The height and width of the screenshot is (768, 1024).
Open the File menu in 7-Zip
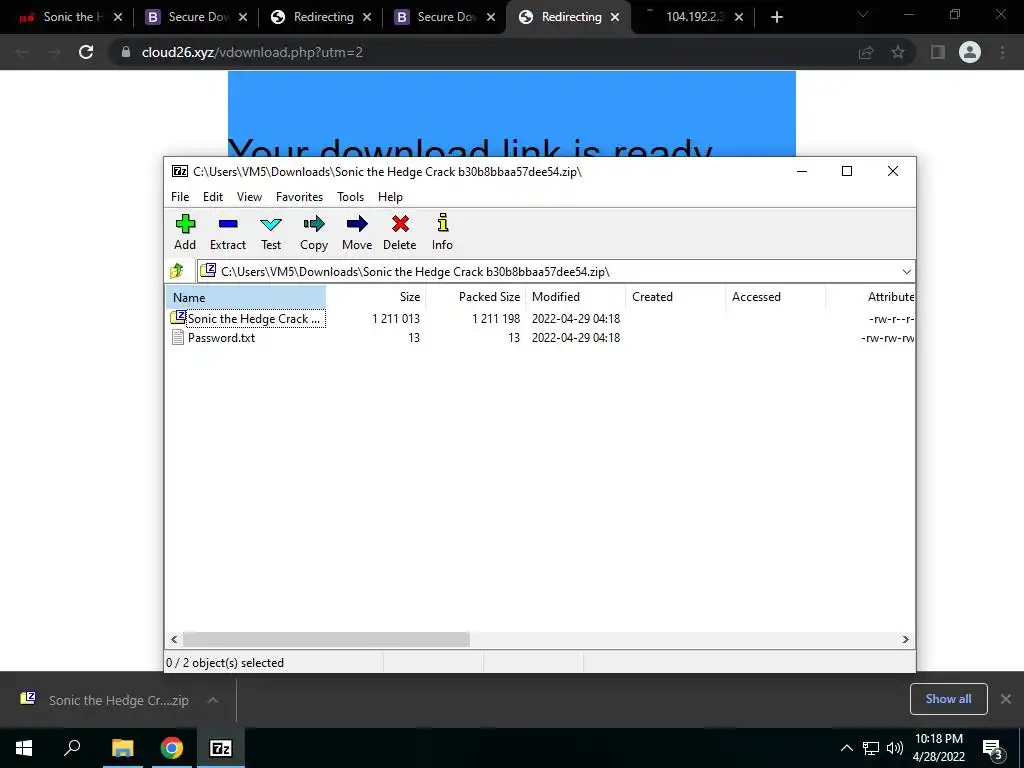(180, 197)
